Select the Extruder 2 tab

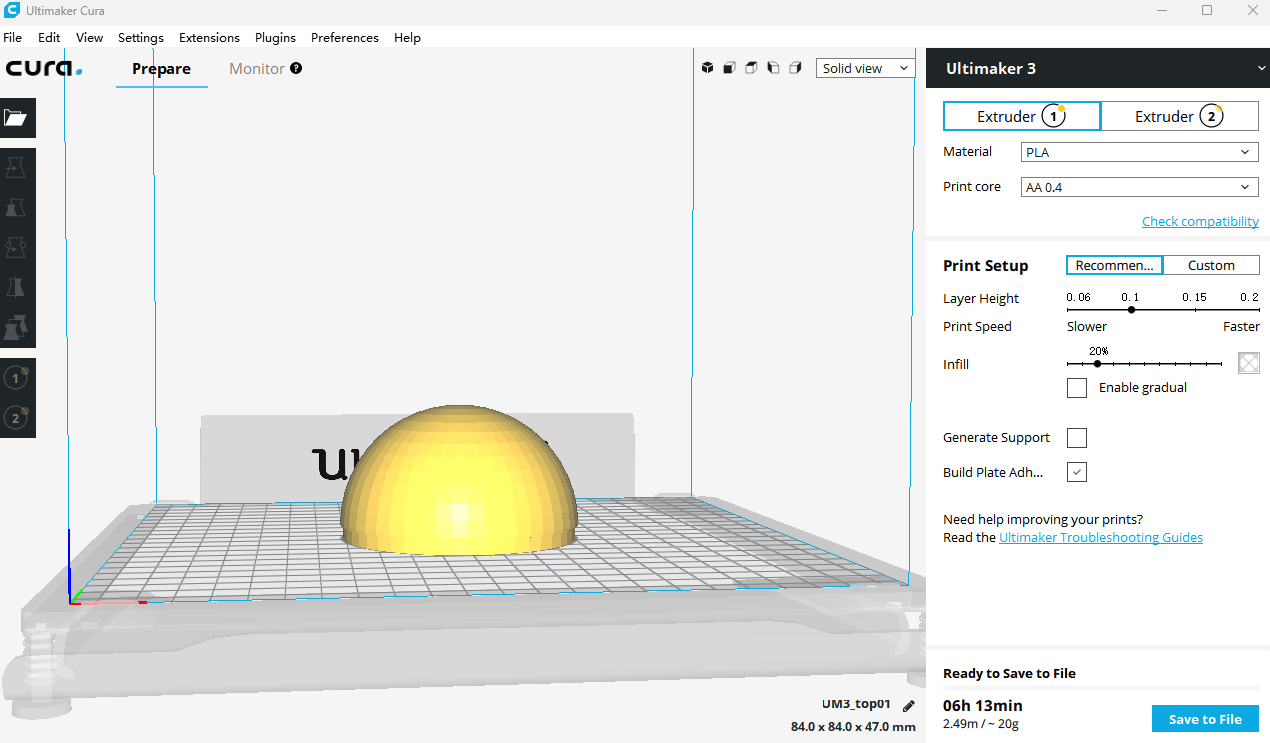pos(1179,116)
